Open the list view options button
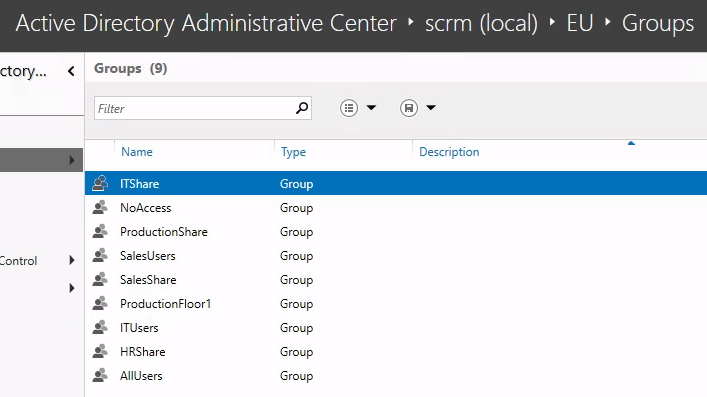707x397 pixels. point(349,108)
